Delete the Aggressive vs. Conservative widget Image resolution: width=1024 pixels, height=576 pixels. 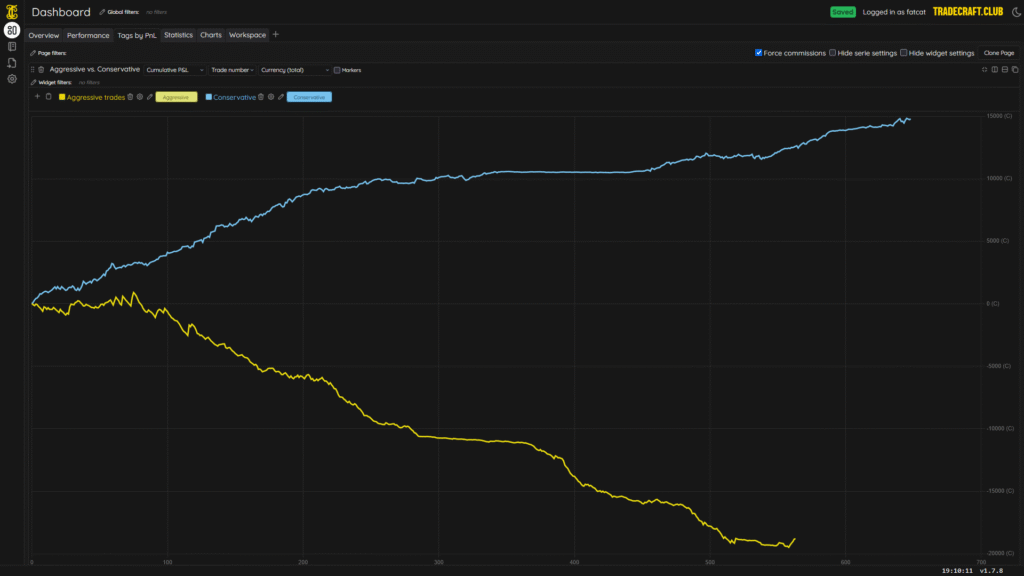41,70
